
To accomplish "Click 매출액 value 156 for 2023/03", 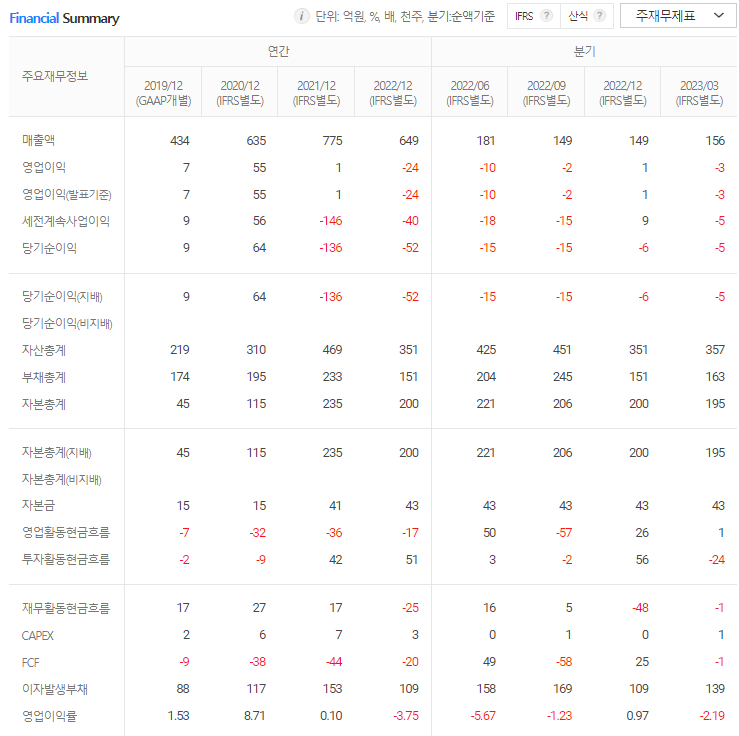I will tap(715, 140).
